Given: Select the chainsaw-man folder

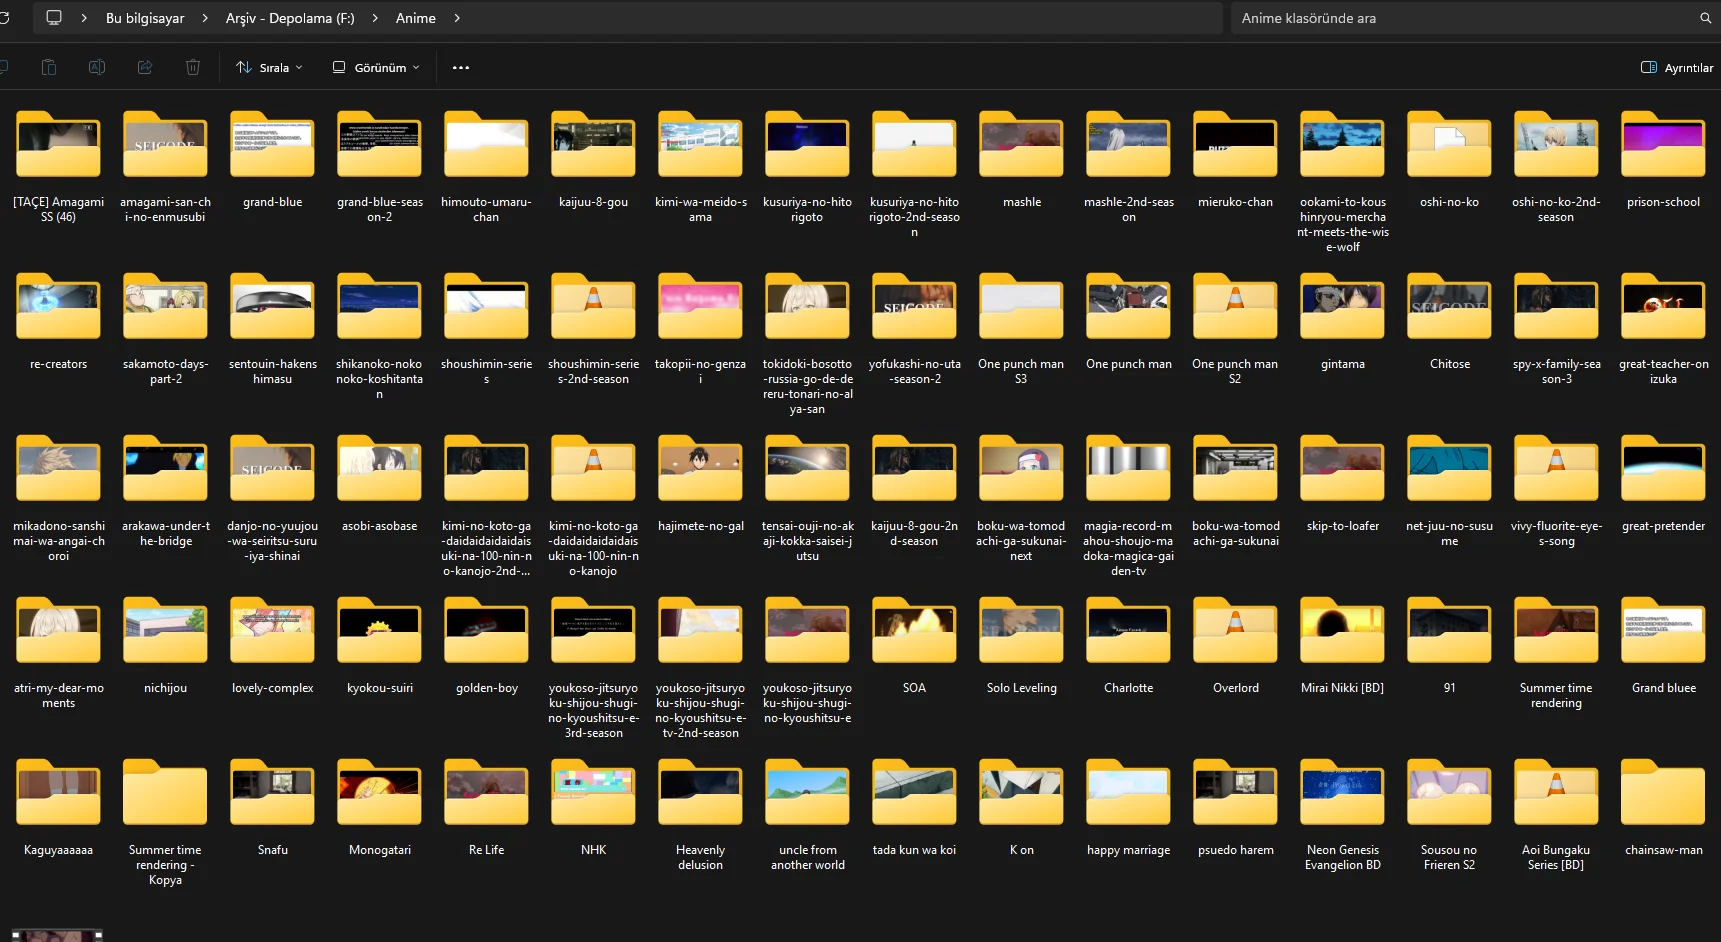Looking at the screenshot, I should coord(1663,808).
